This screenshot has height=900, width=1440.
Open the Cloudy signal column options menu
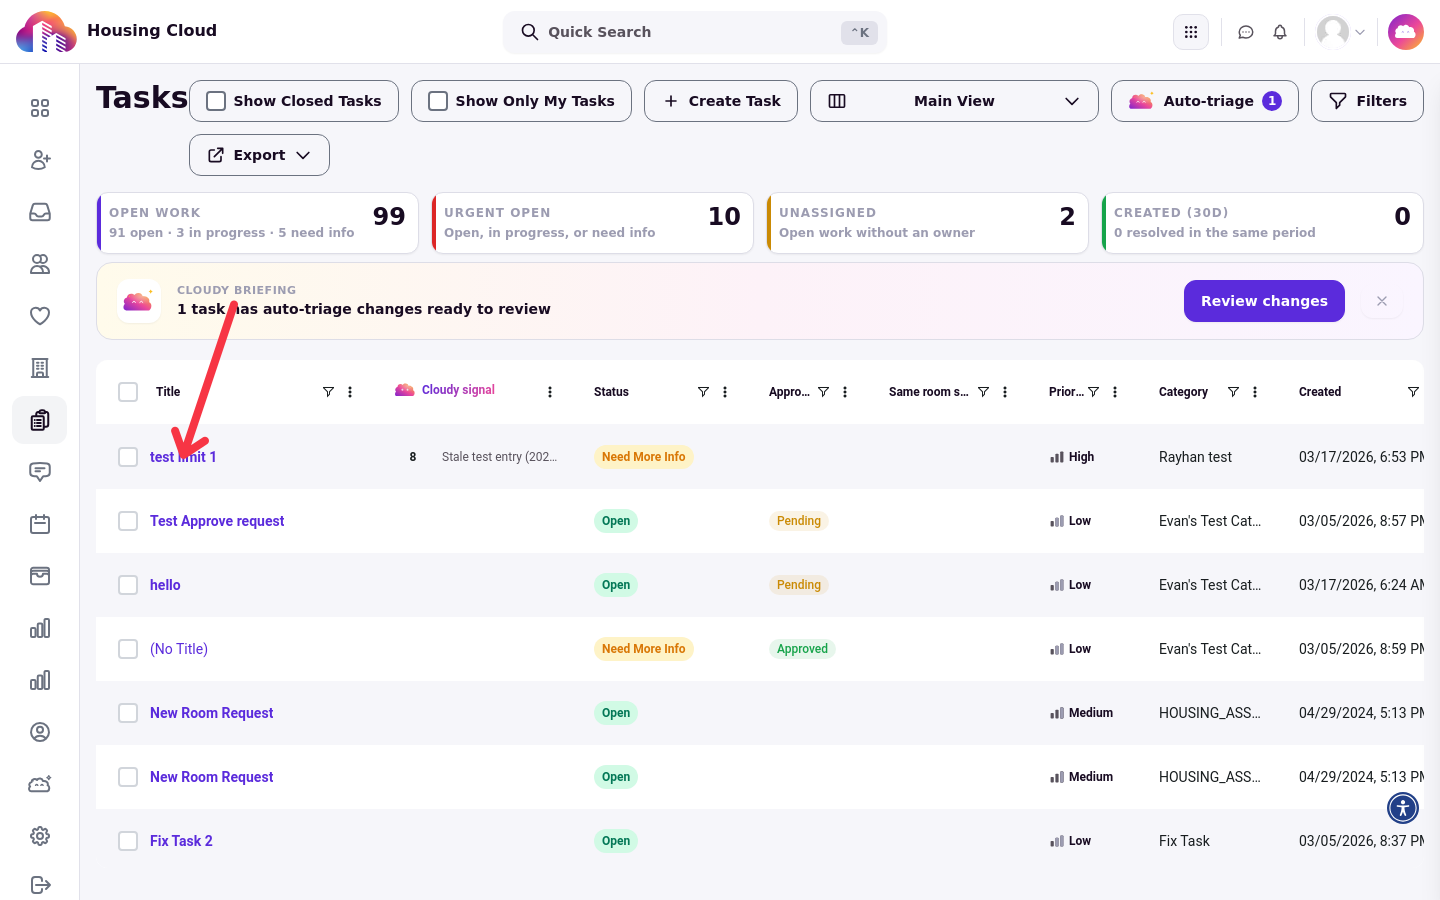pos(550,392)
